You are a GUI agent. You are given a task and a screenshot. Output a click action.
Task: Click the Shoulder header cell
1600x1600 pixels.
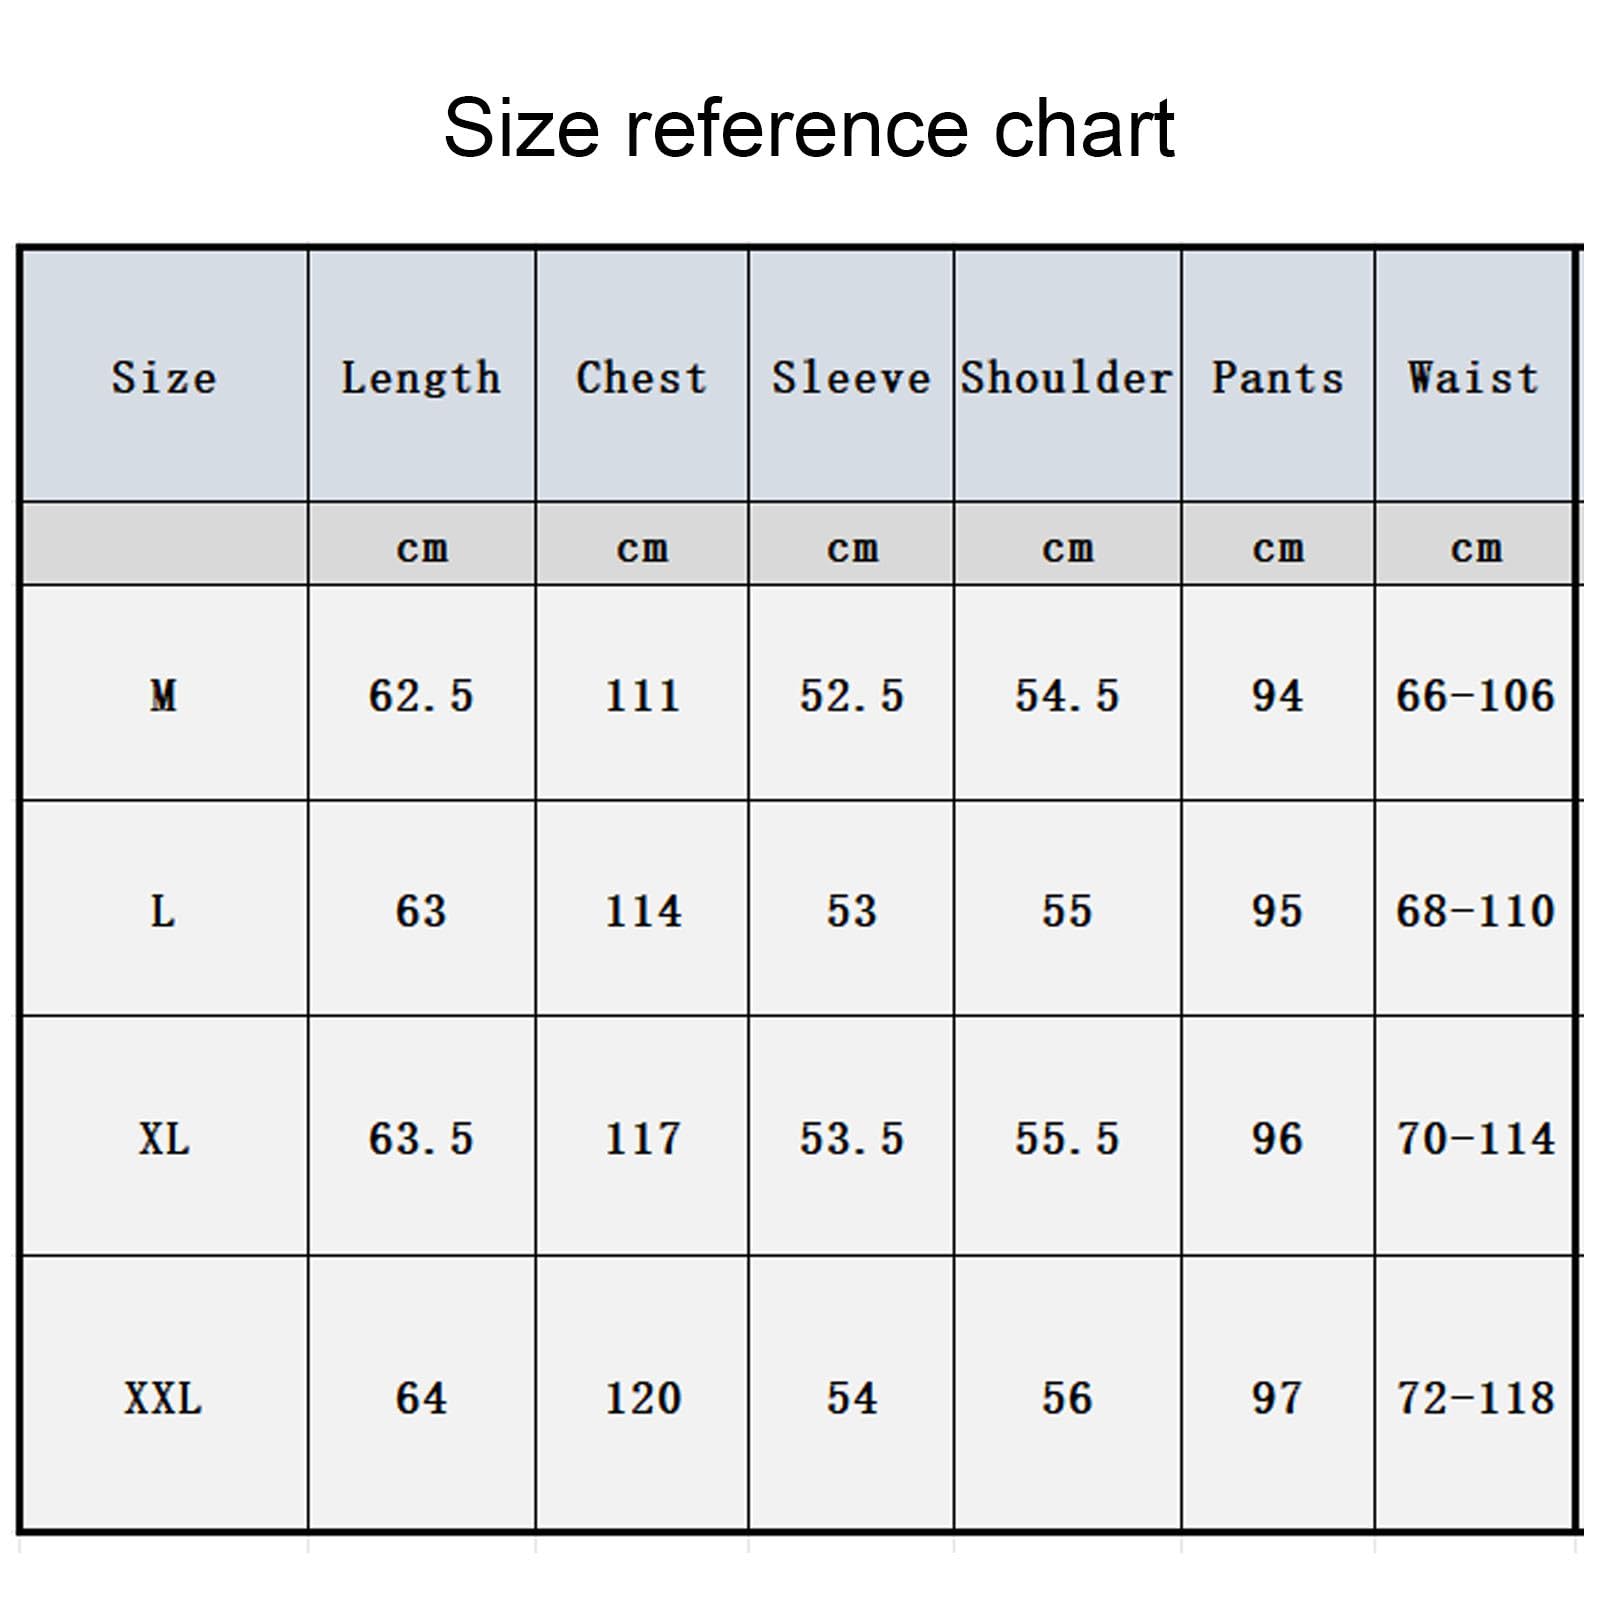tap(1067, 377)
